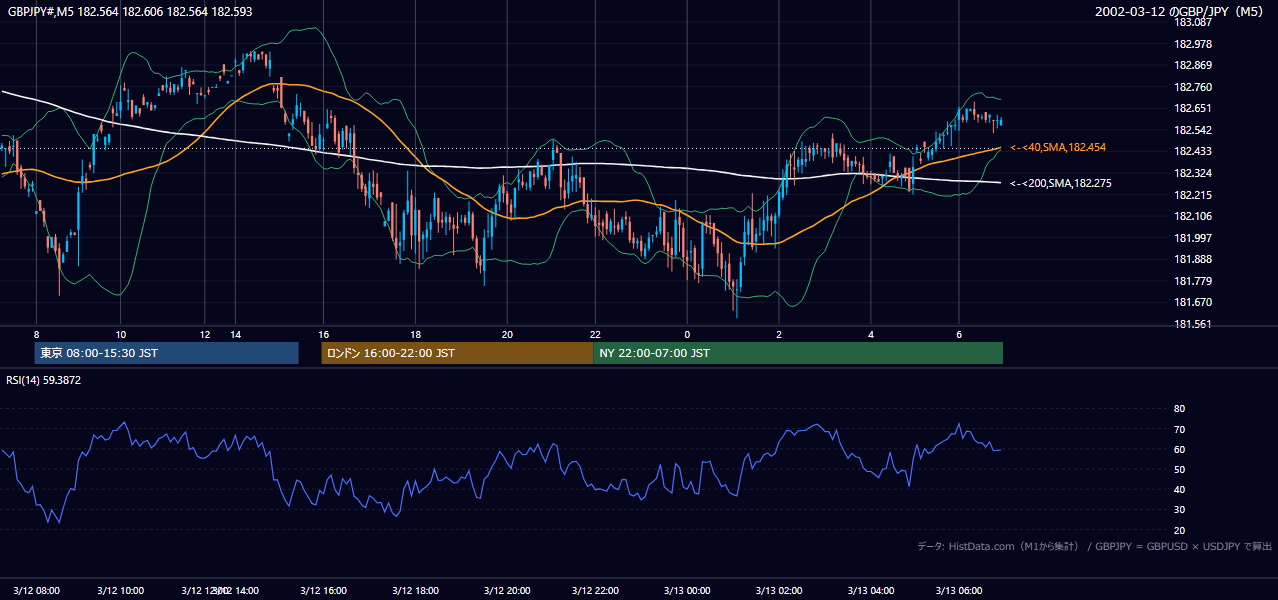
Task: Click price axis value 181.561
Action: [x=1193, y=324]
